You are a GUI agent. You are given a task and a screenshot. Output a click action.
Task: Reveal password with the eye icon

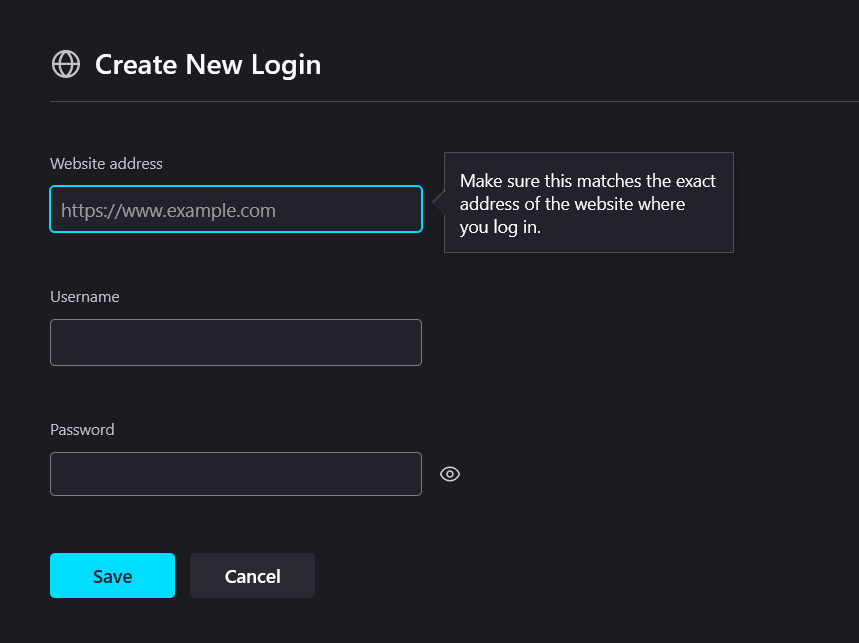coord(450,474)
